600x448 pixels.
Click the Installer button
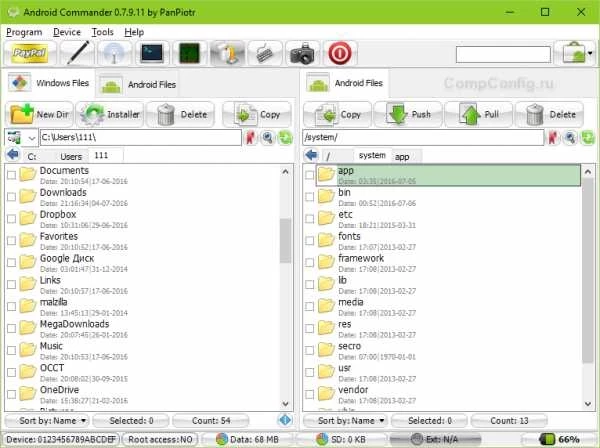(111, 114)
